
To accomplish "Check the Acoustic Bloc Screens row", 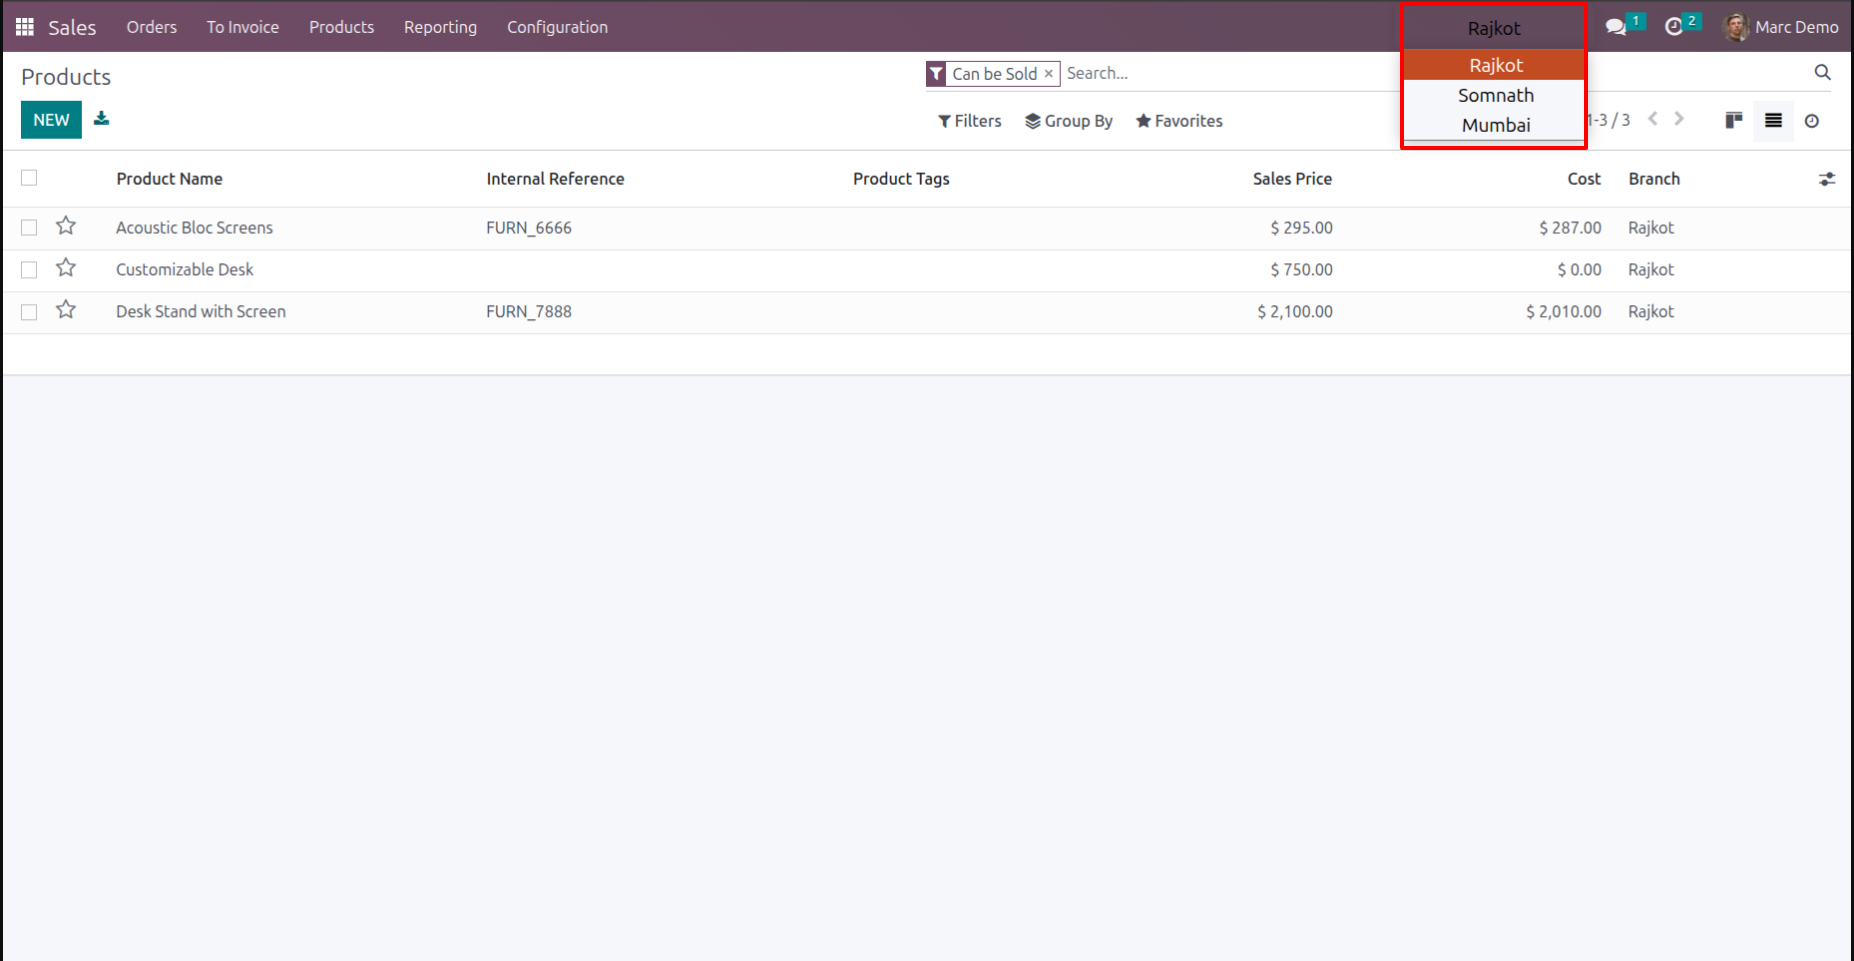I will 29,228.
